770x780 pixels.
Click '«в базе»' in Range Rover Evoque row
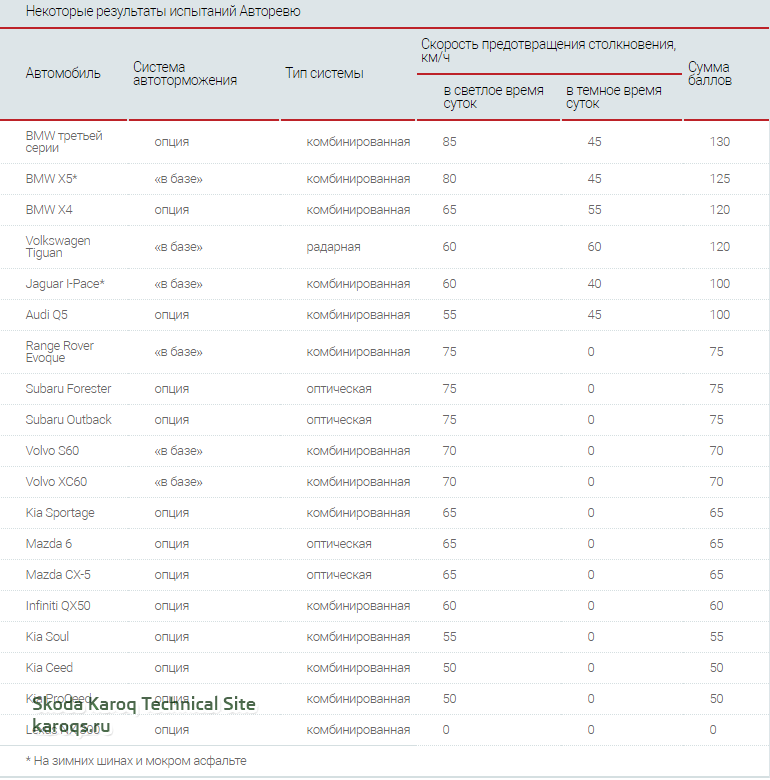tap(179, 352)
